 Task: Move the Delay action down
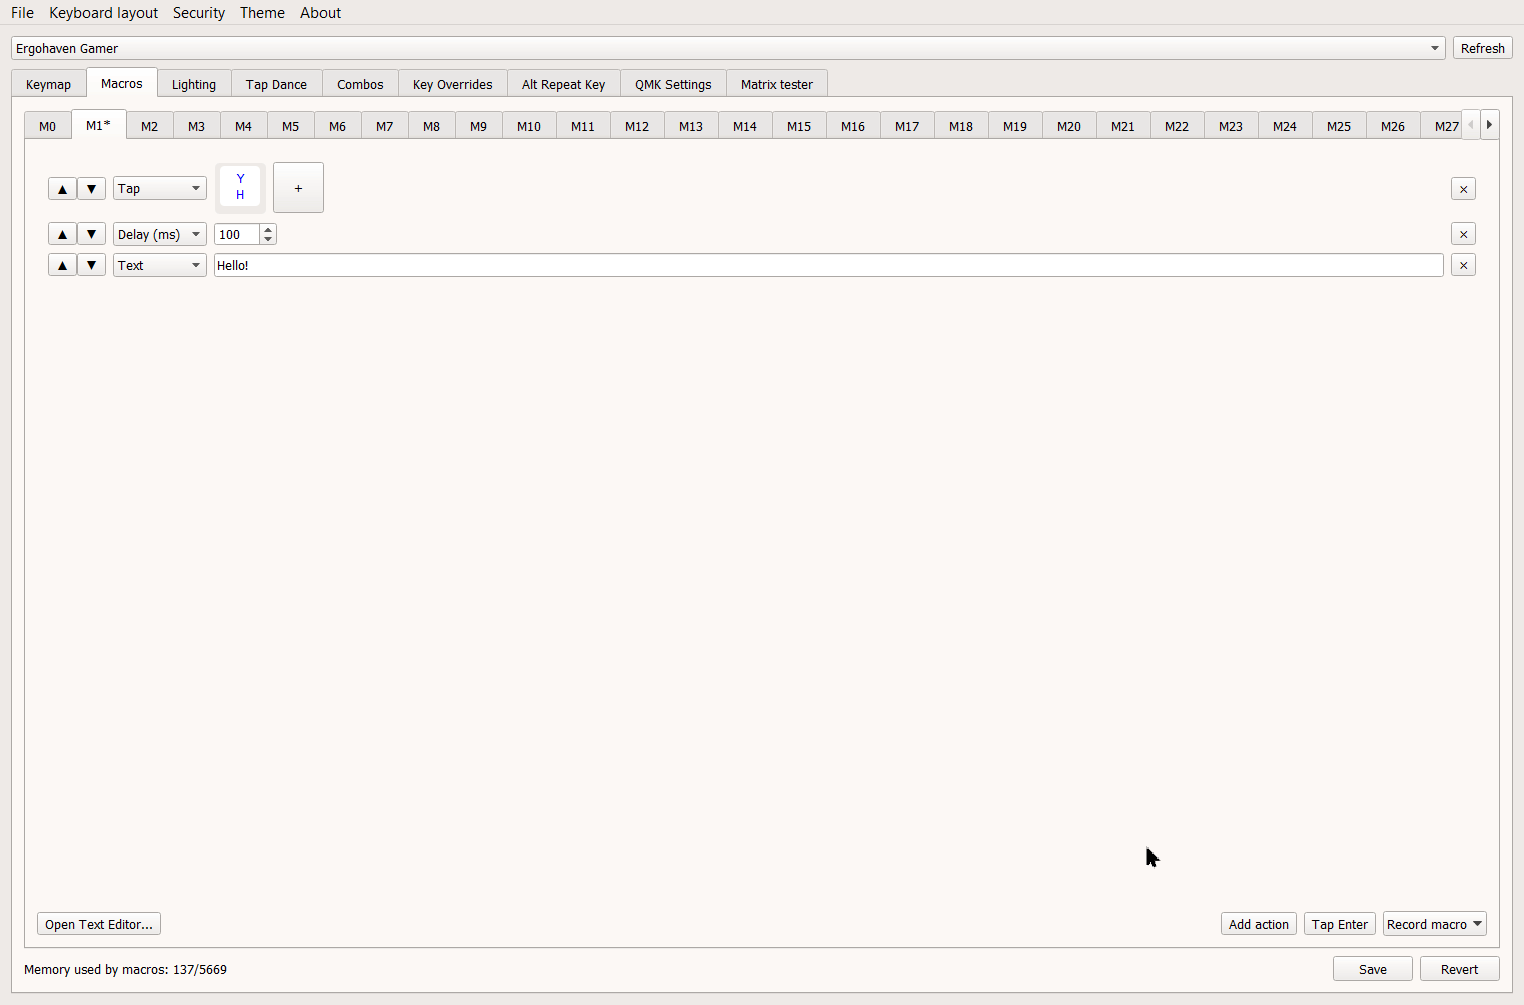(x=91, y=234)
